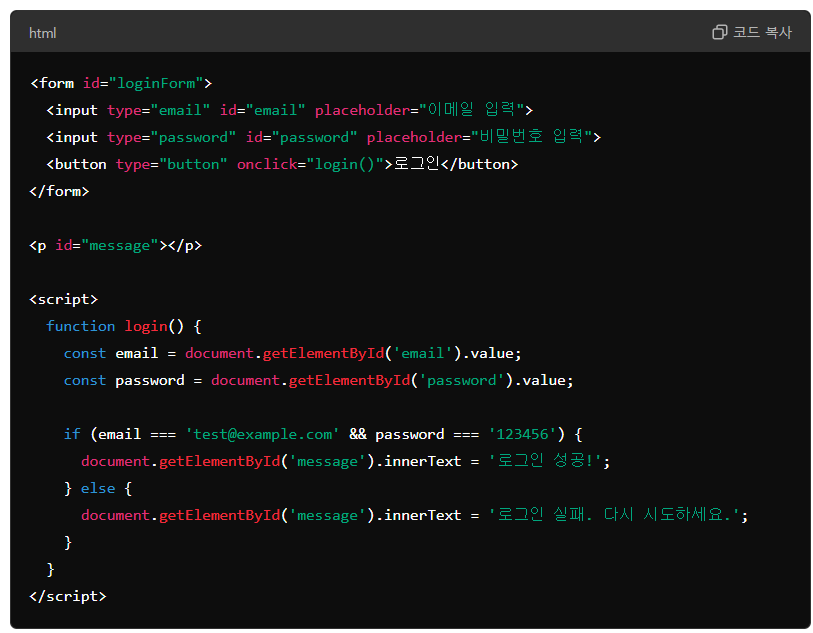Click the form id="loginForm" line
Viewport: 813px width, 633px height.
(121, 83)
